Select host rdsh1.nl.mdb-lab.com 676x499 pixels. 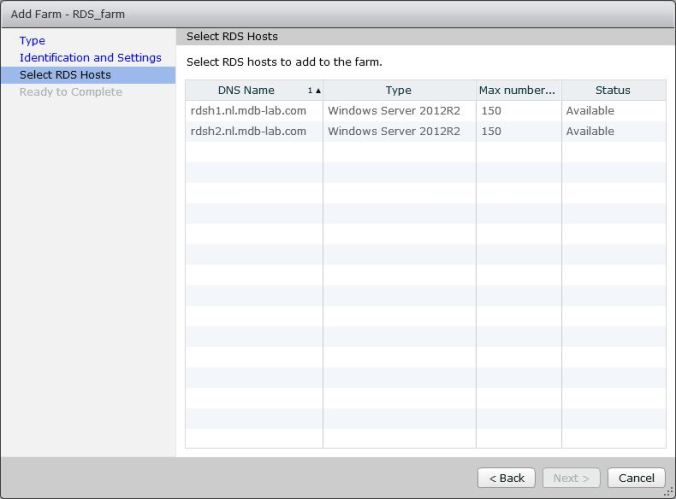point(248,111)
